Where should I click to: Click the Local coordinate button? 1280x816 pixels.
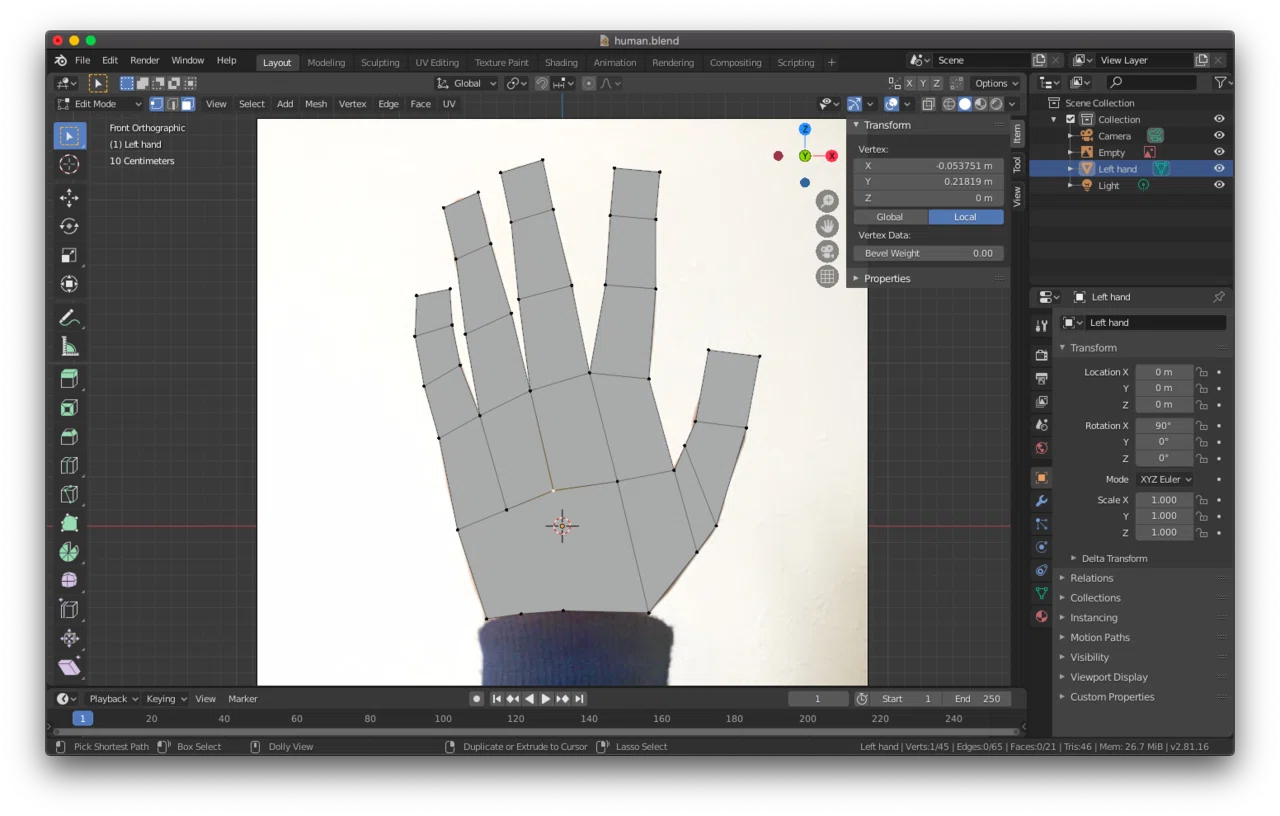(x=965, y=217)
